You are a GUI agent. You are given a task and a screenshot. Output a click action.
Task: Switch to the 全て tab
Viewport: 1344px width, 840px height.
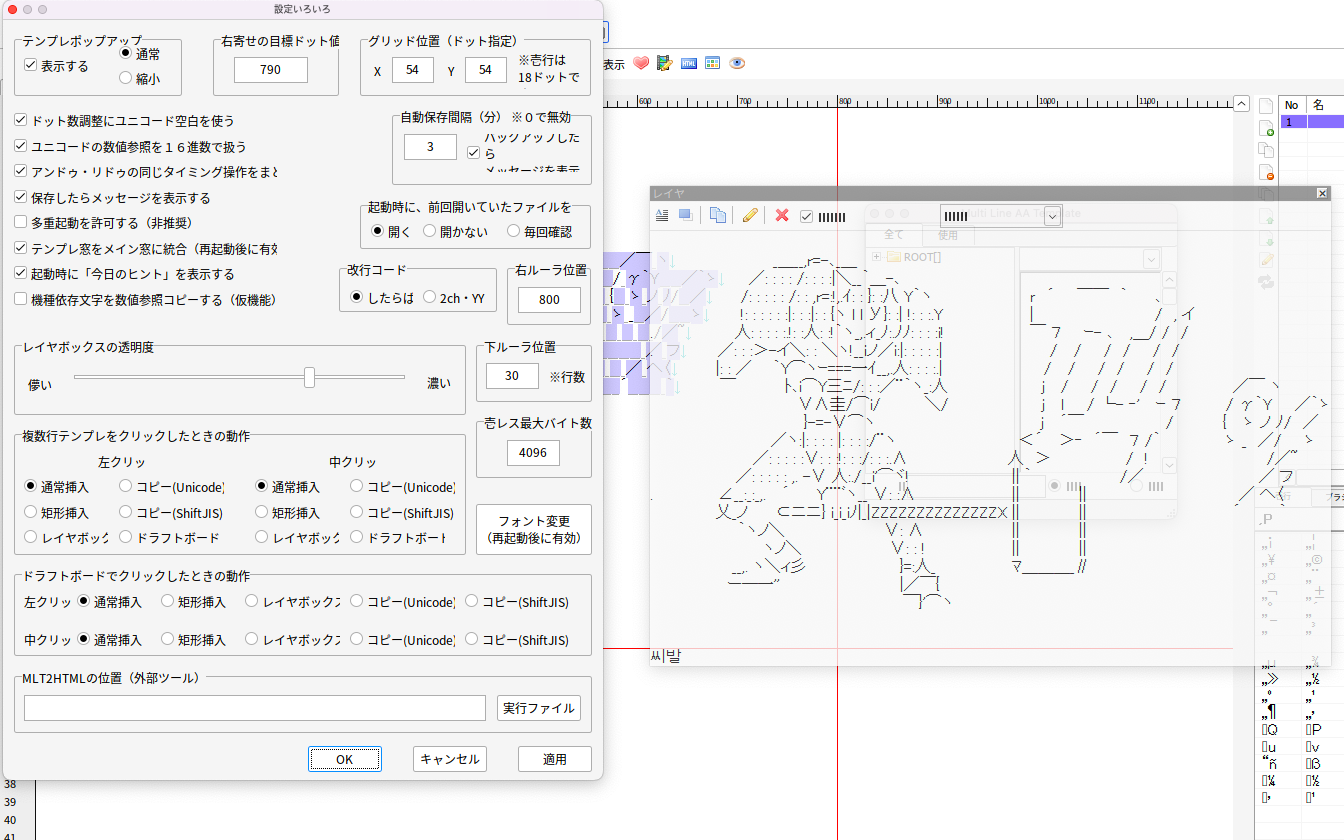(x=893, y=235)
